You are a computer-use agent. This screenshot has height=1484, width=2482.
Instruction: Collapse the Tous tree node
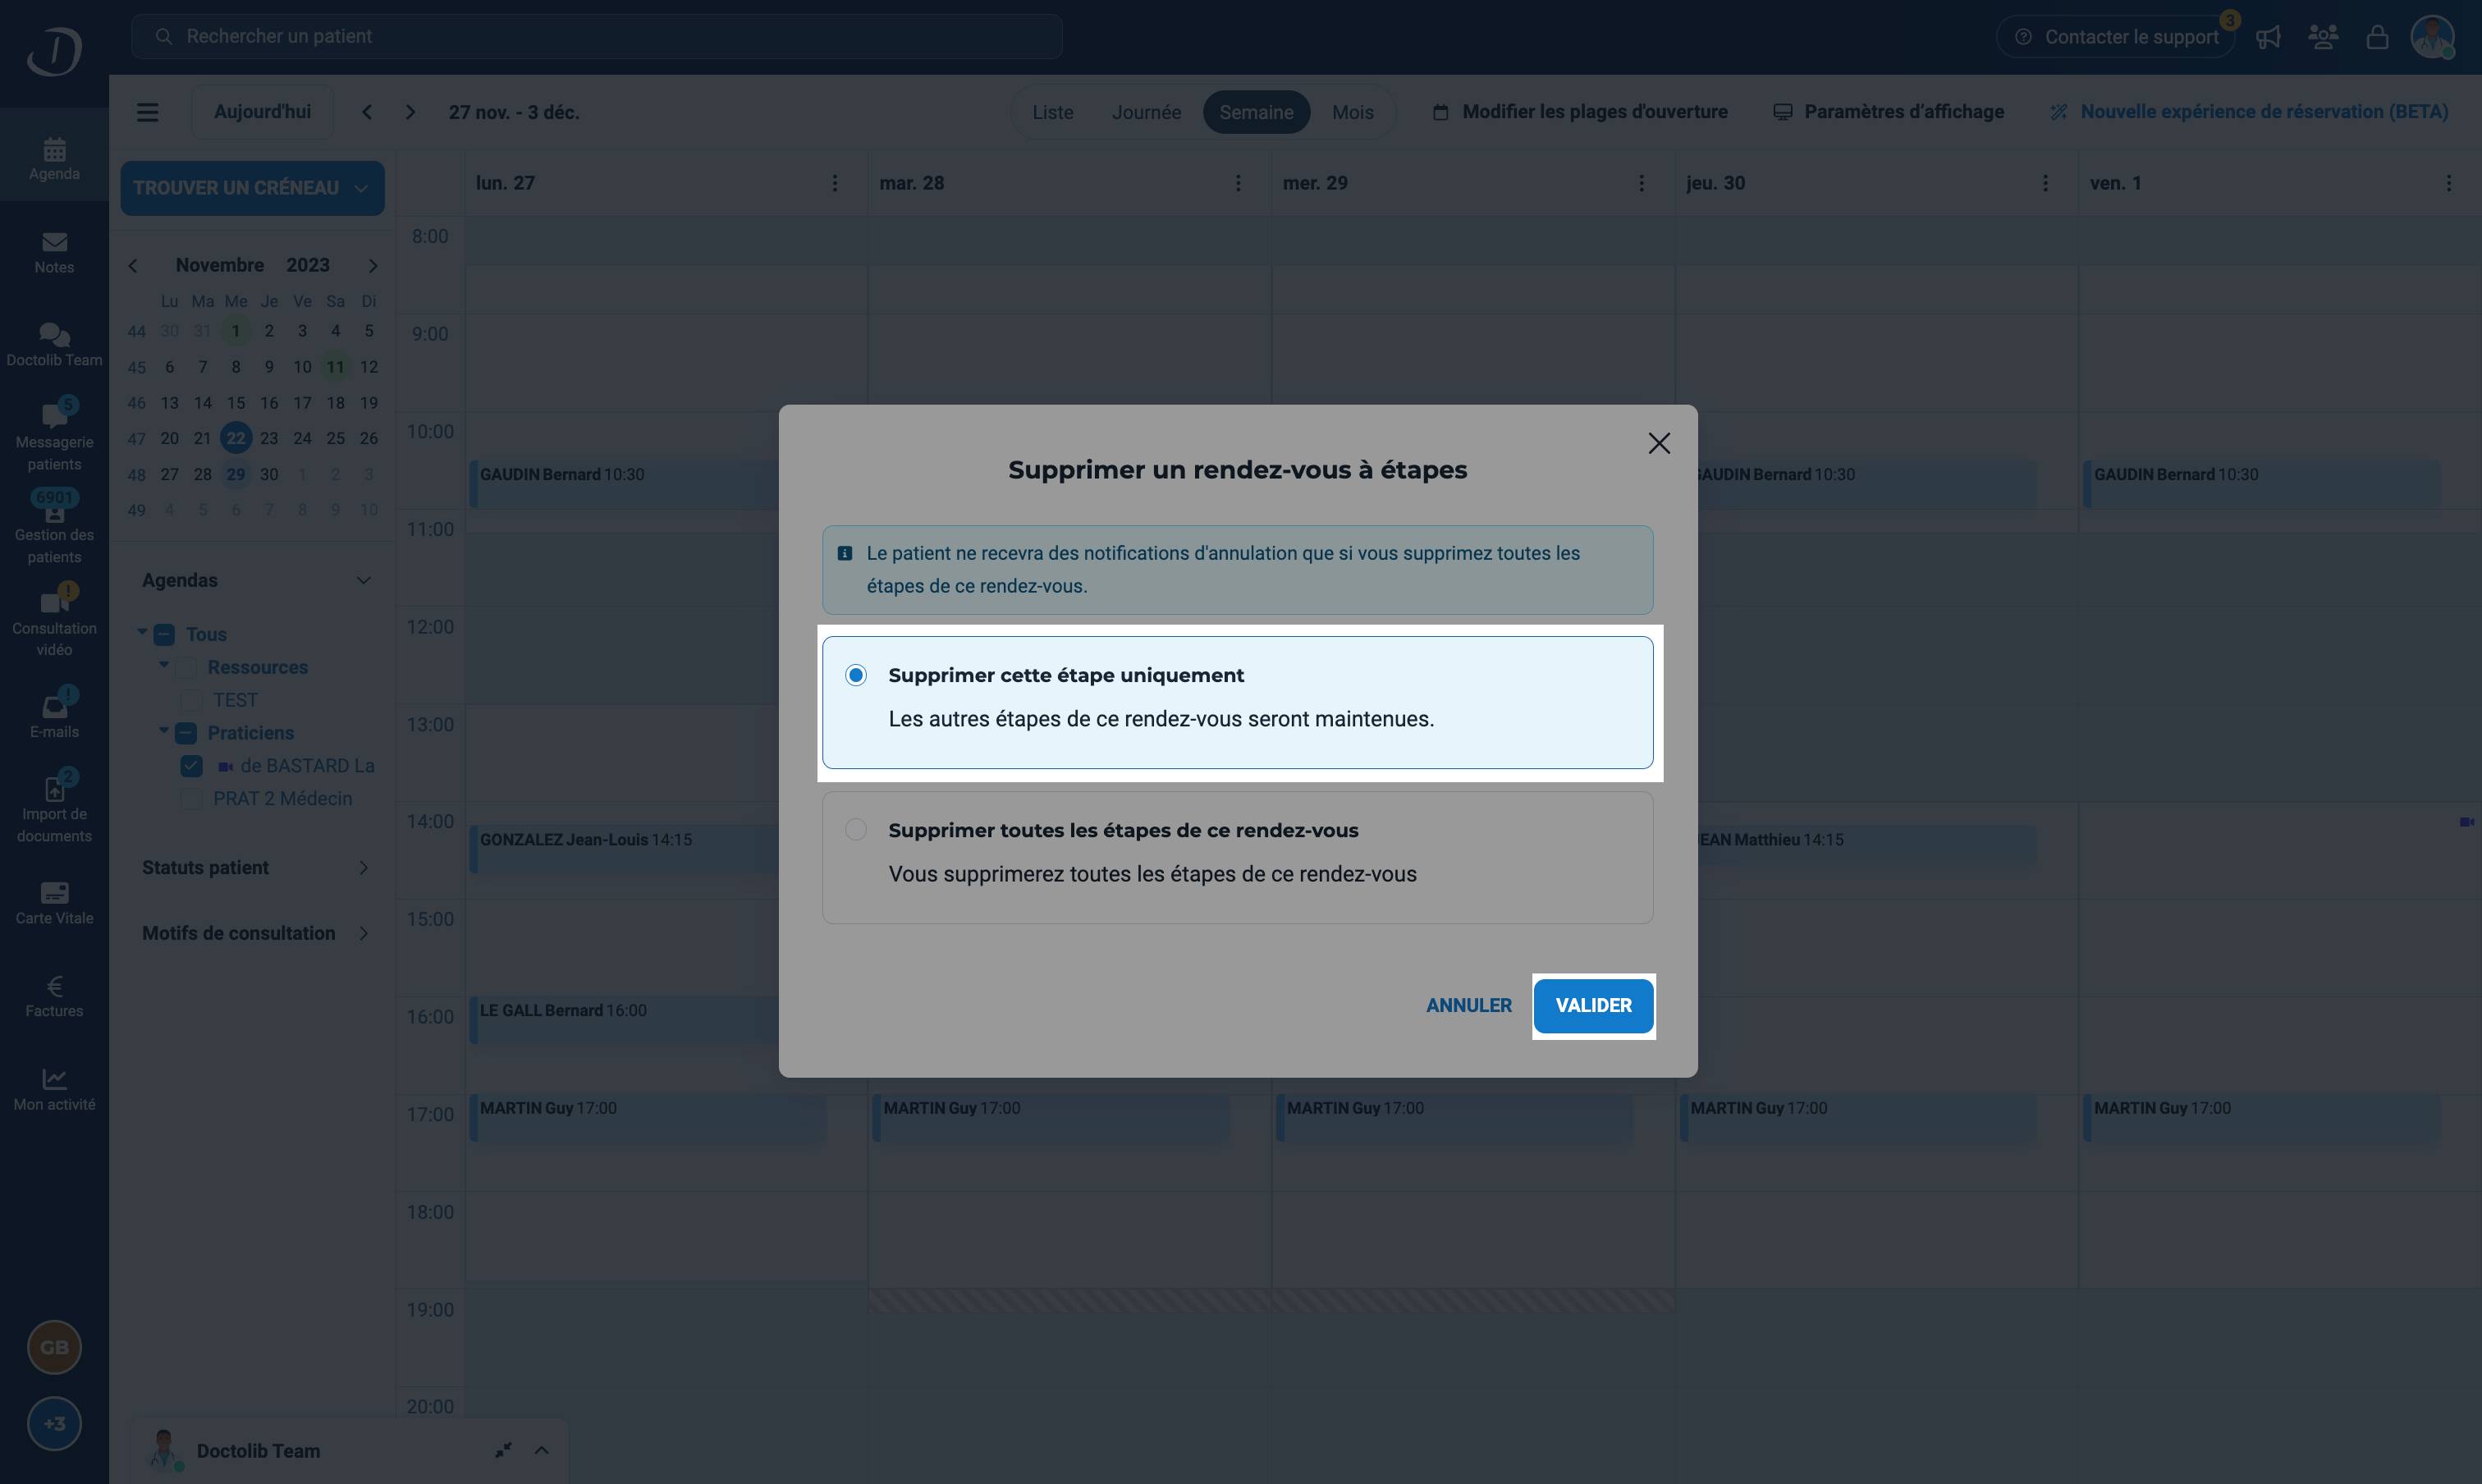142,632
